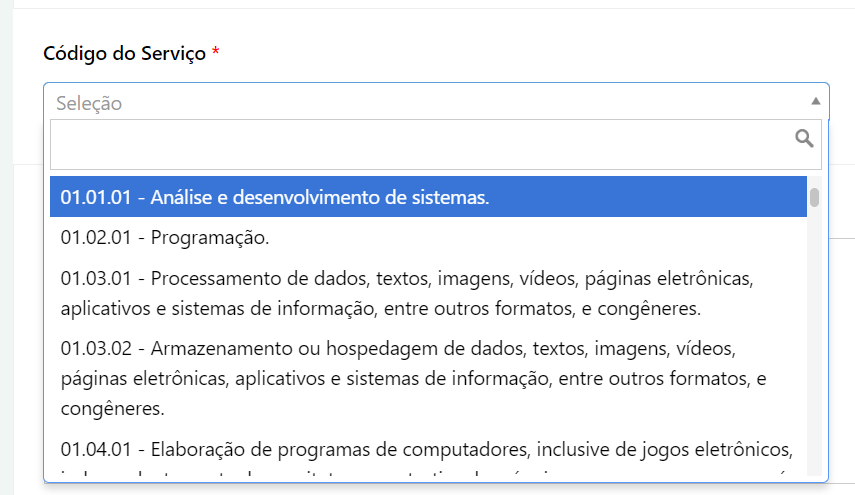Screen dimensions: 855x495
Task: Select 01.01.01 Análise e desenvolvimento de sistemas
Action: pyautogui.click(x=428, y=196)
